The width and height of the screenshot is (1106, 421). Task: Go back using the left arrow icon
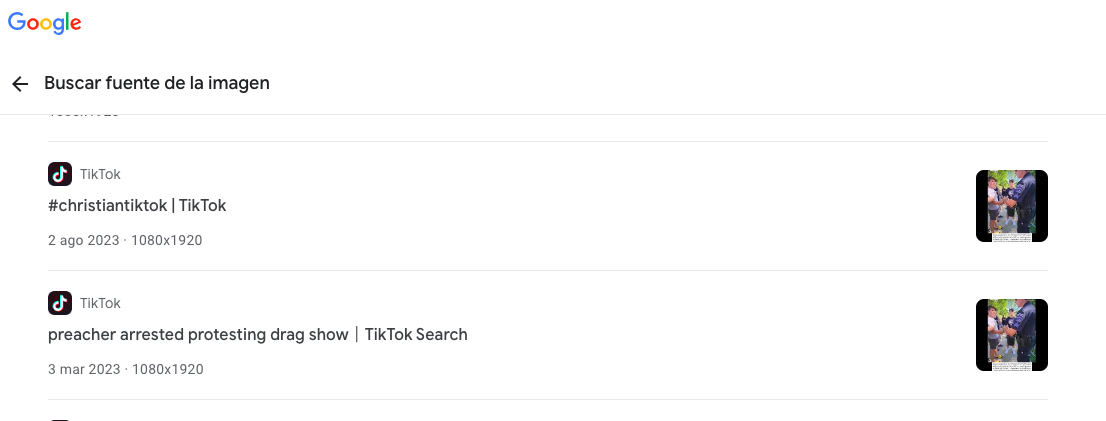(20, 84)
